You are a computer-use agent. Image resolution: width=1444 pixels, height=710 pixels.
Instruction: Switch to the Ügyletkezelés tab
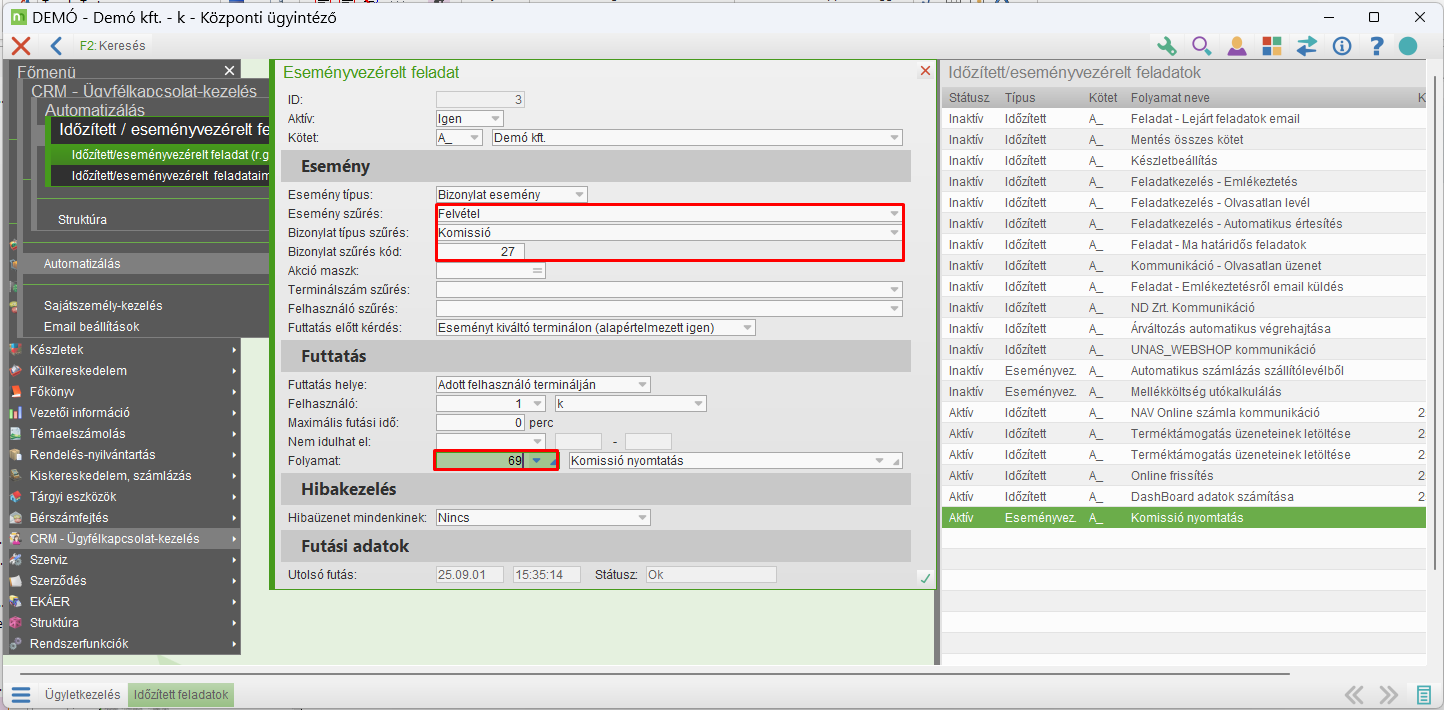coord(83,695)
